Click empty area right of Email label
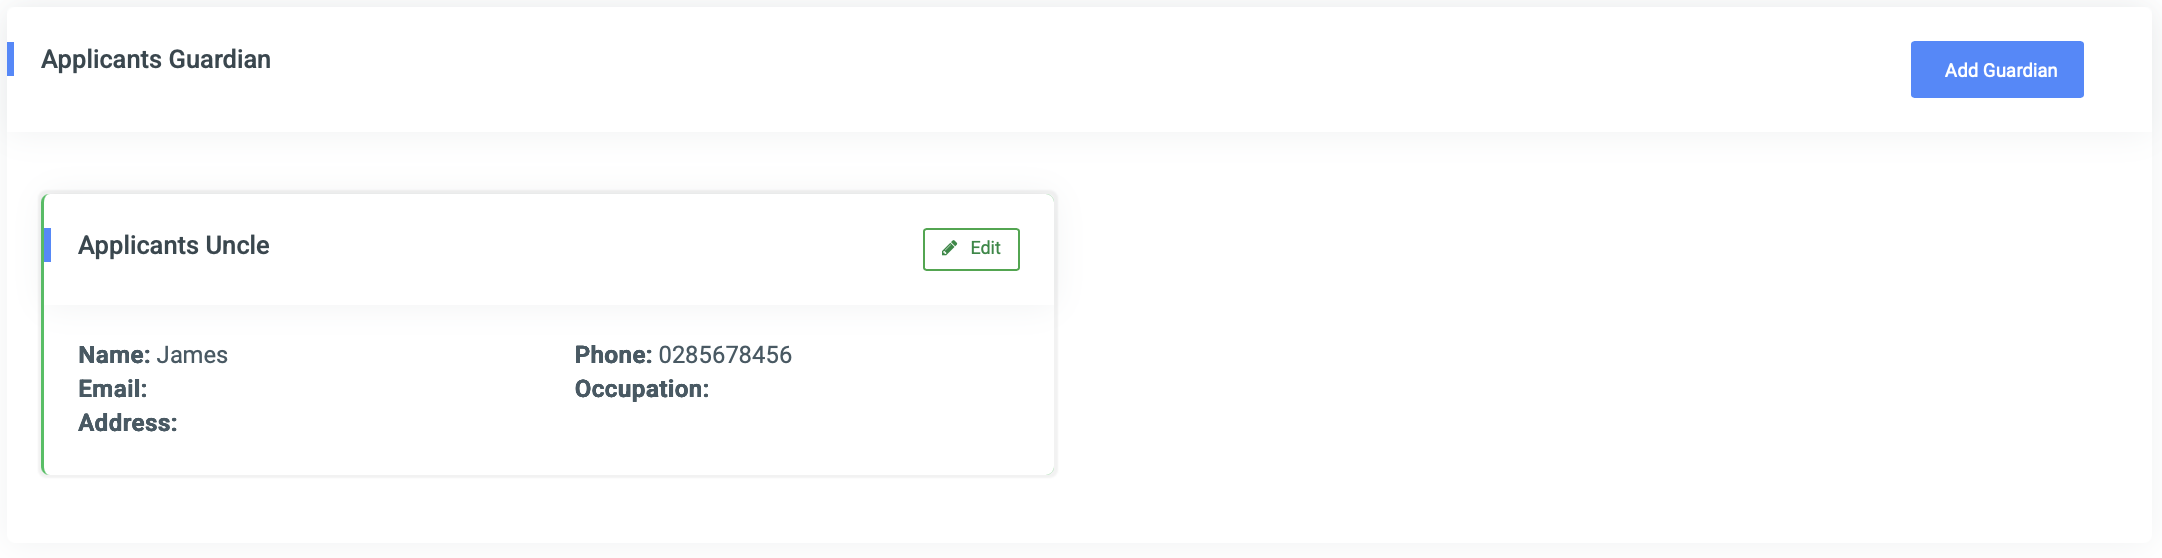 (x=350, y=389)
